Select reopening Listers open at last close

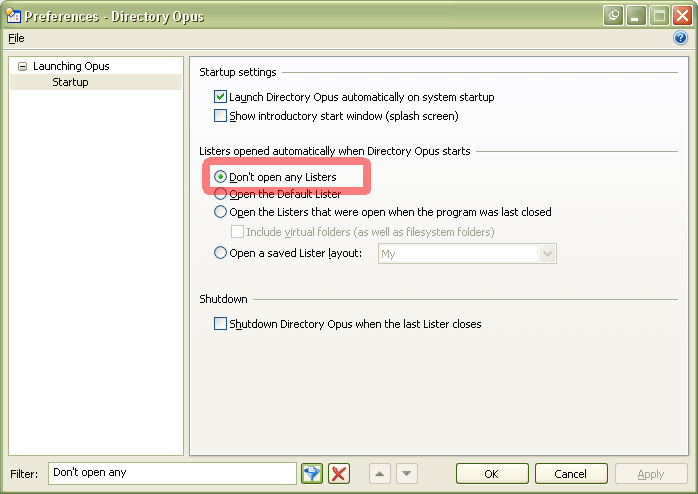pos(221,212)
